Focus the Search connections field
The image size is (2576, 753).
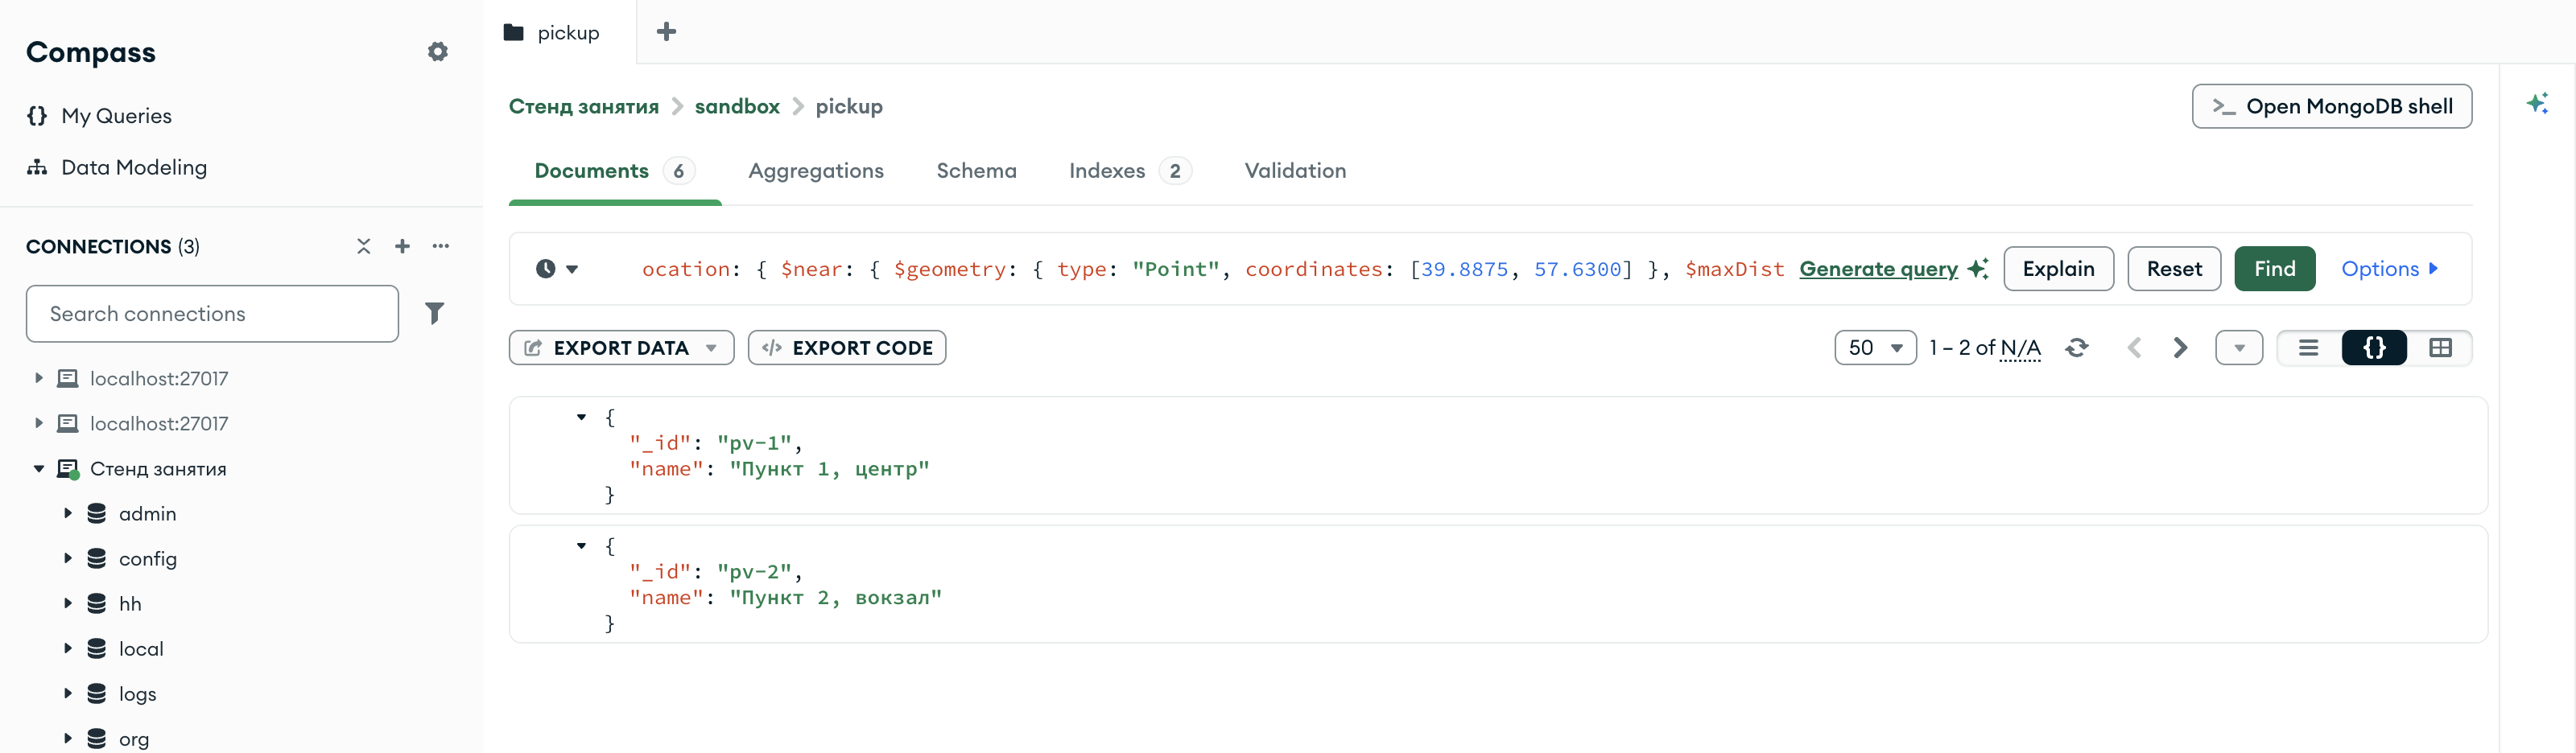212,314
